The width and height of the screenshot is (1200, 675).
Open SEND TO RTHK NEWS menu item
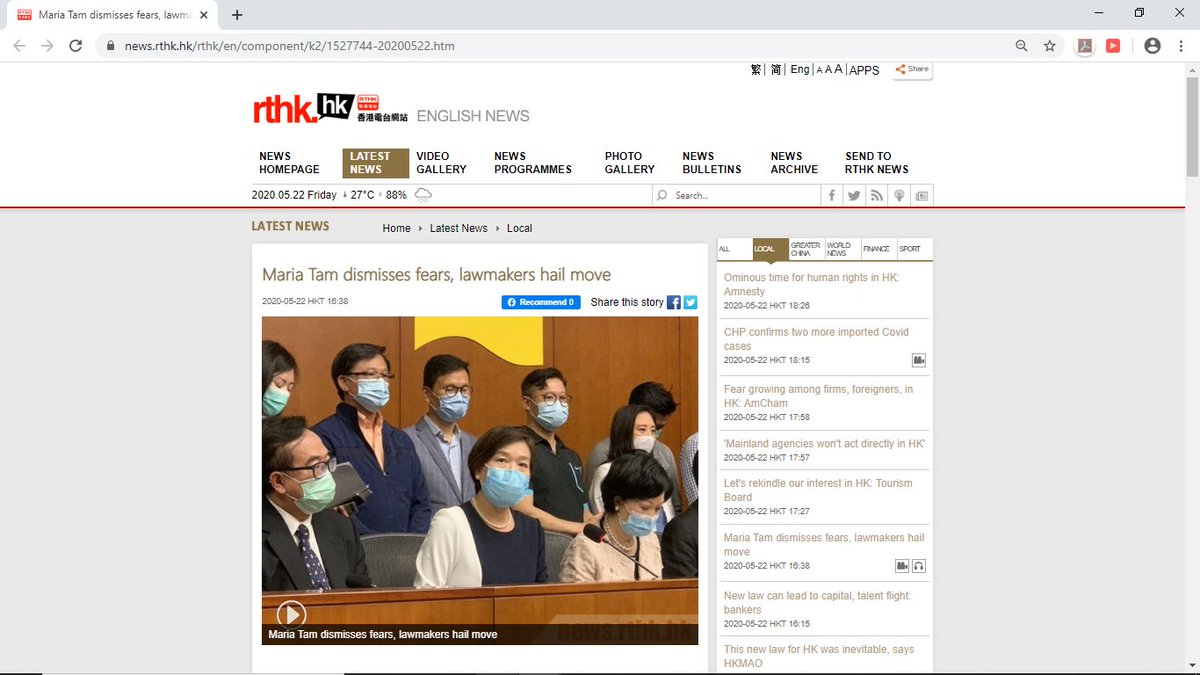(877, 163)
